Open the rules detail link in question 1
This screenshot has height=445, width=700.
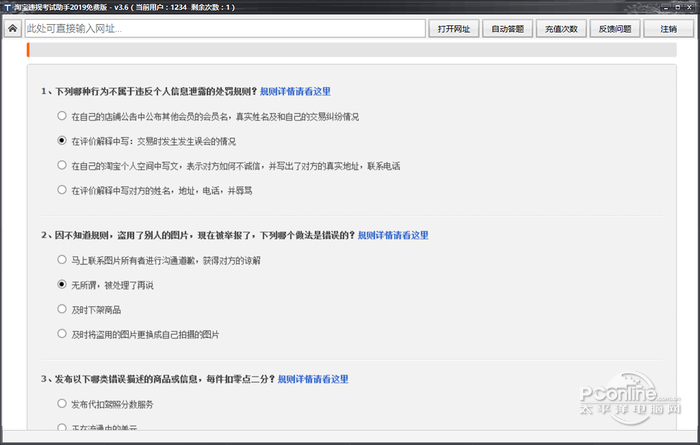[x=295, y=91]
